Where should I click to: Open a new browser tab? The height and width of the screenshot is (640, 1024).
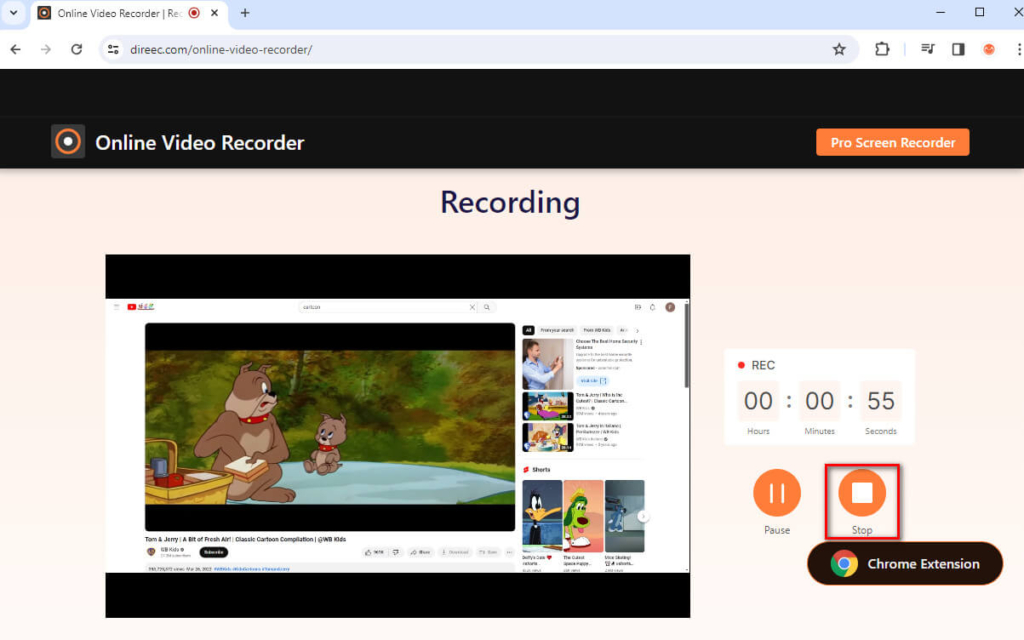point(245,13)
